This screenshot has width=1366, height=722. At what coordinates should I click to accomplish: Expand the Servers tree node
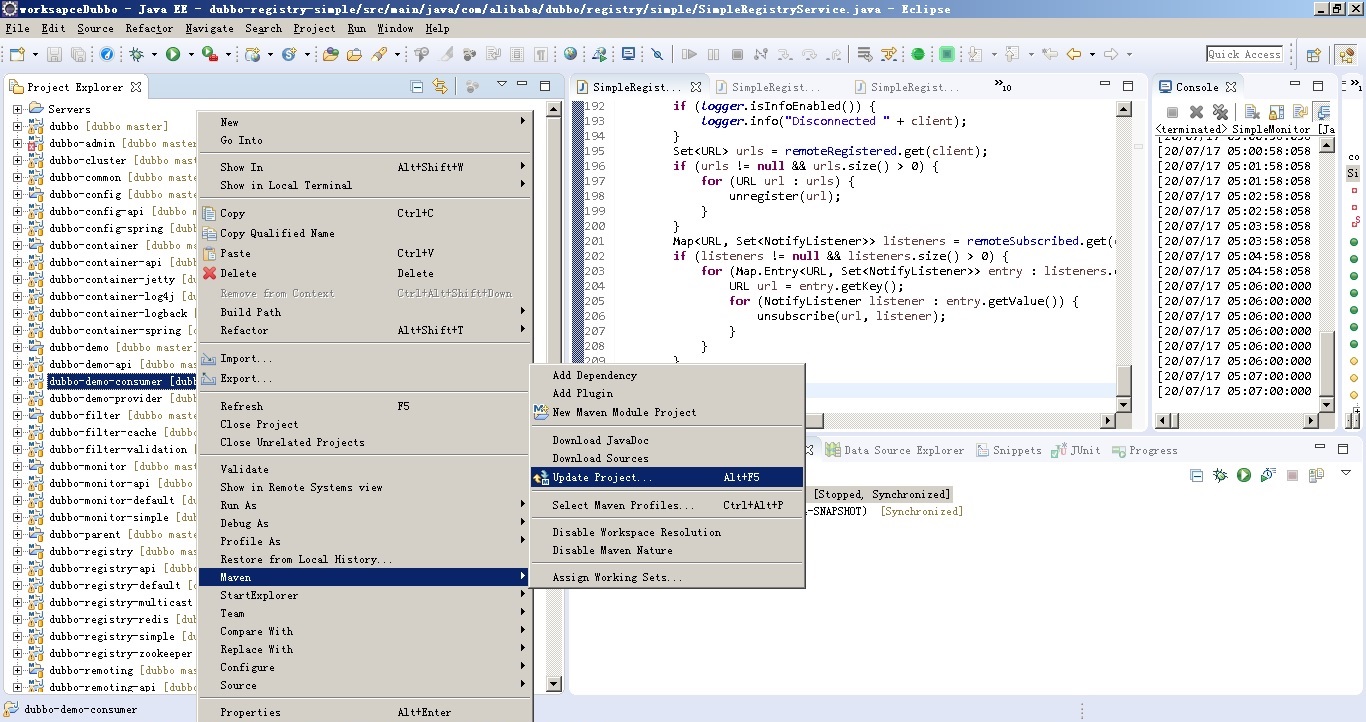(17, 109)
